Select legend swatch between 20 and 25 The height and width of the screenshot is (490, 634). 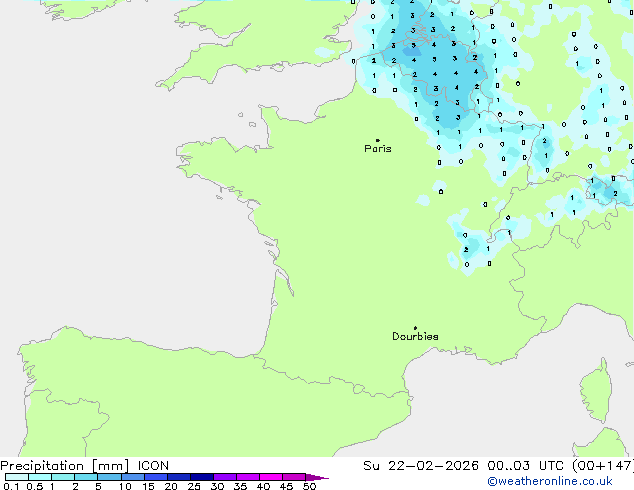(179, 477)
